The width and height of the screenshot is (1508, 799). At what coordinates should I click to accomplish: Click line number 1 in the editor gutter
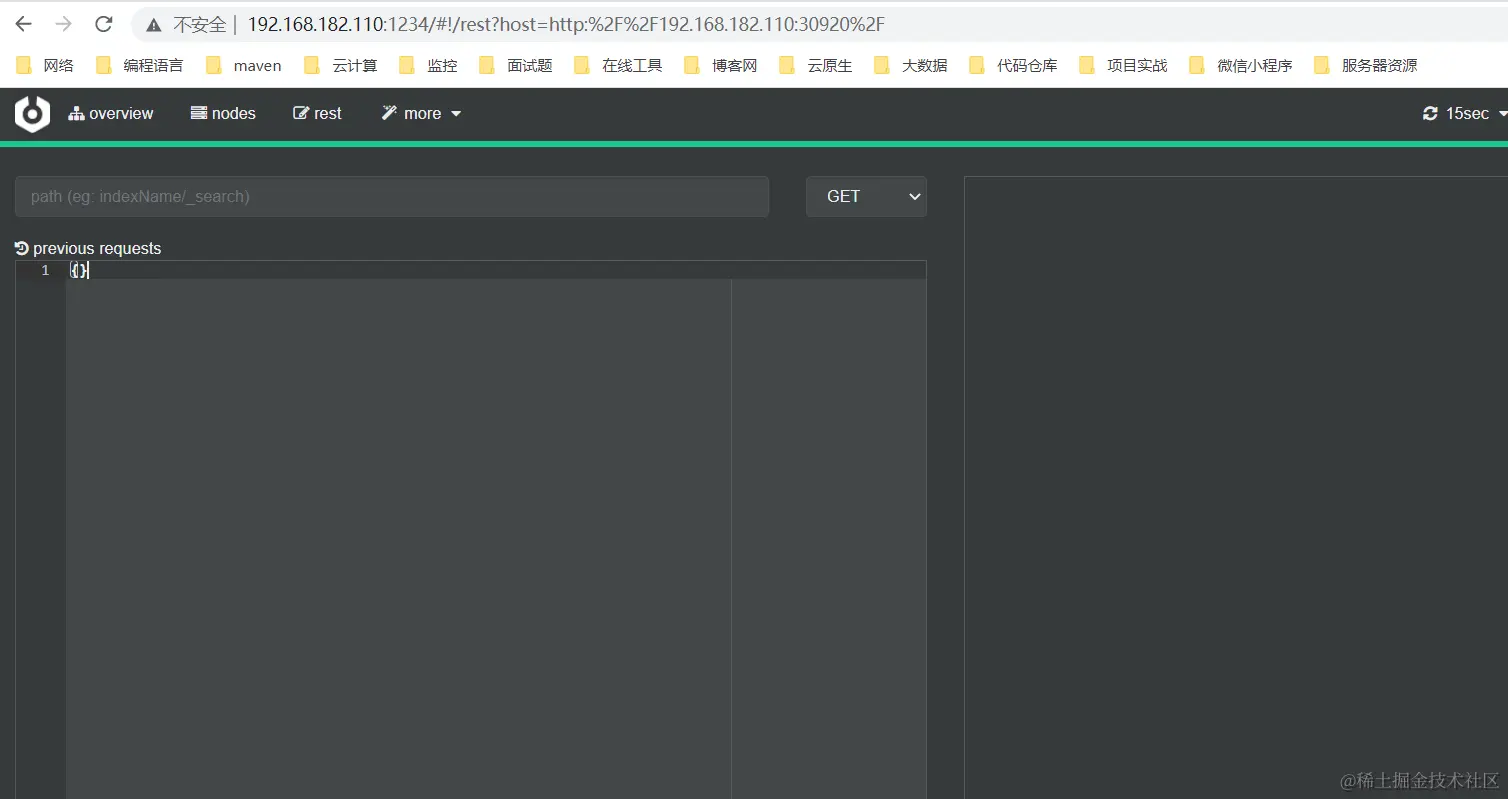(45, 270)
